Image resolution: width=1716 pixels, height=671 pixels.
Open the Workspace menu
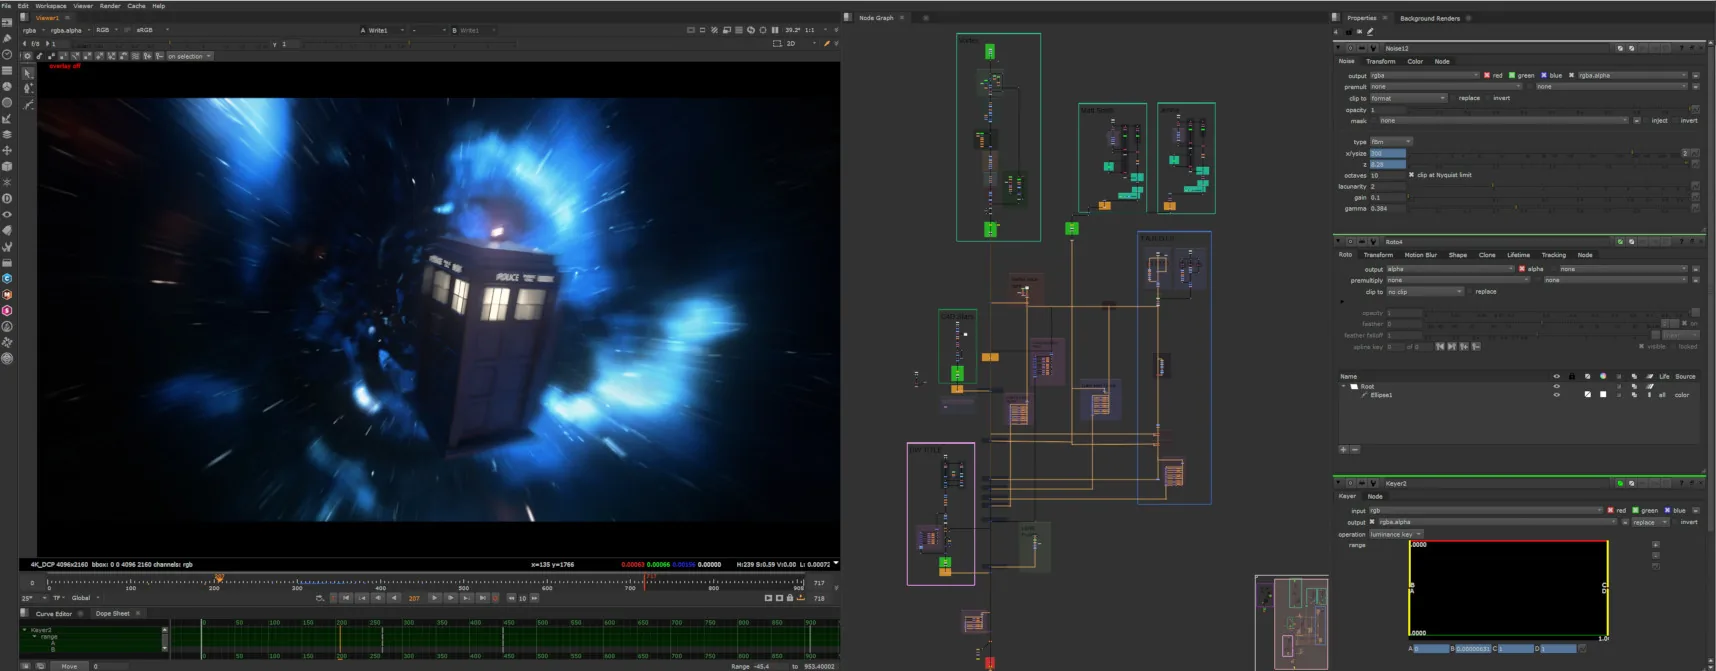tap(51, 6)
